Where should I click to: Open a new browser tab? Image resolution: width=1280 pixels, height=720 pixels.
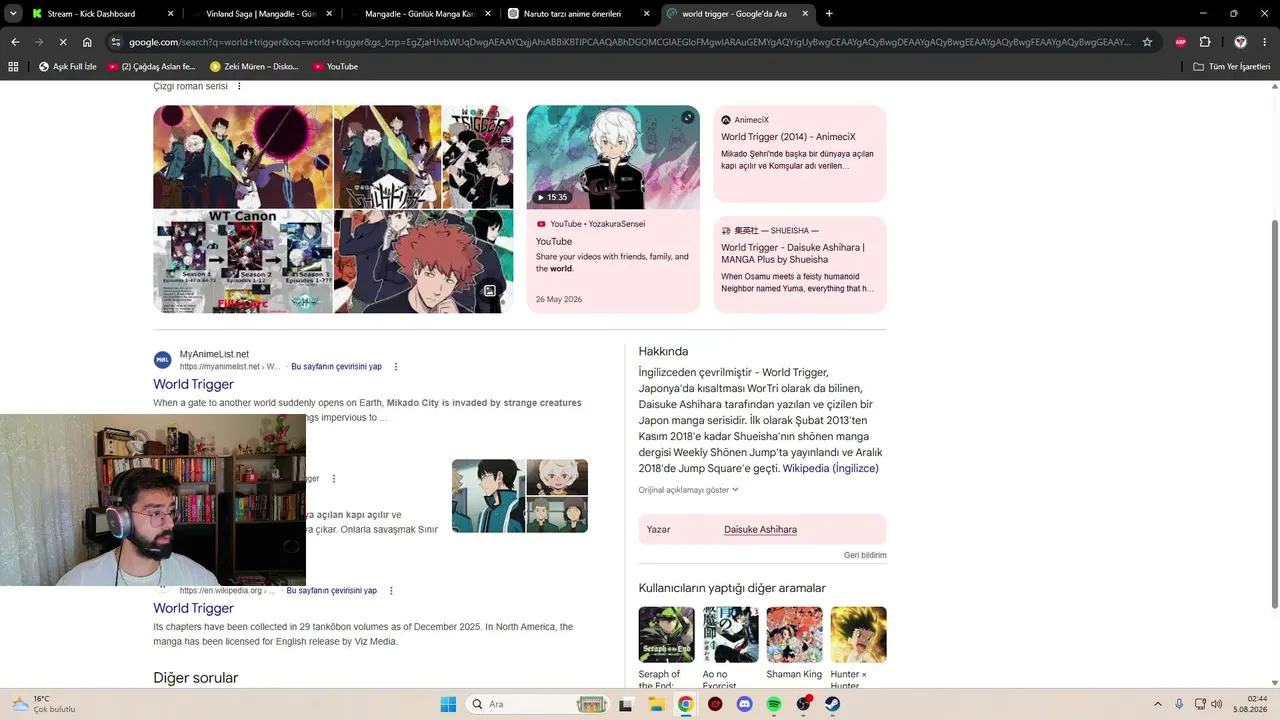pos(829,14)
